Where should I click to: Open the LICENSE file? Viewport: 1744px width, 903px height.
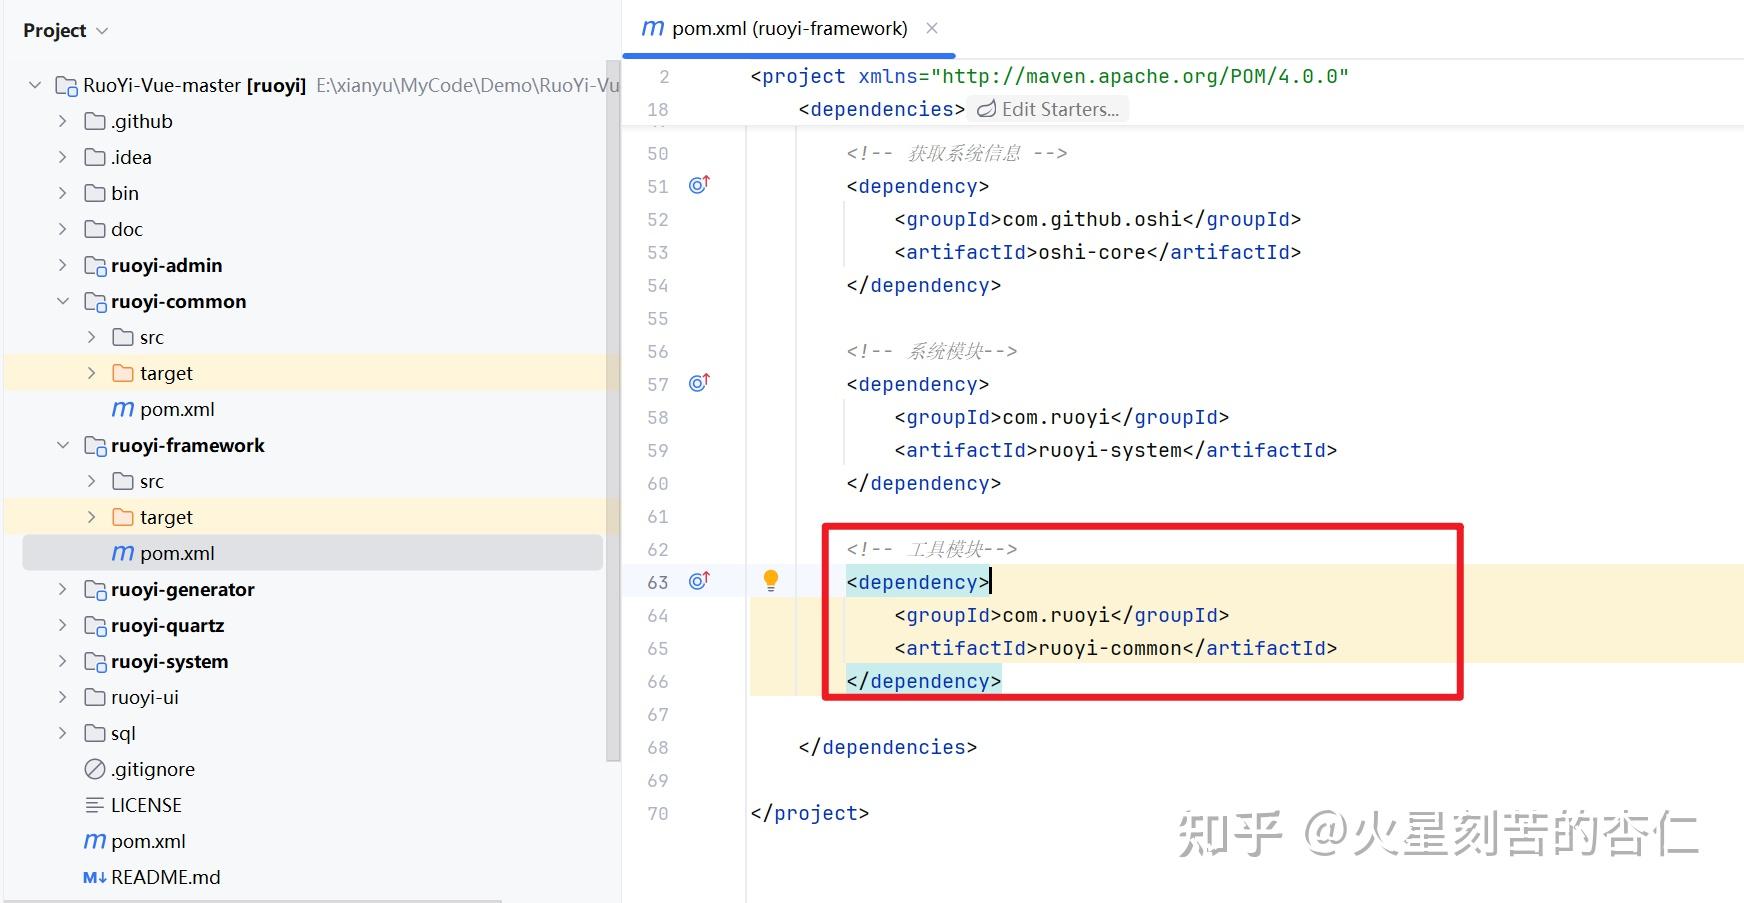click(x=133, y=805)
